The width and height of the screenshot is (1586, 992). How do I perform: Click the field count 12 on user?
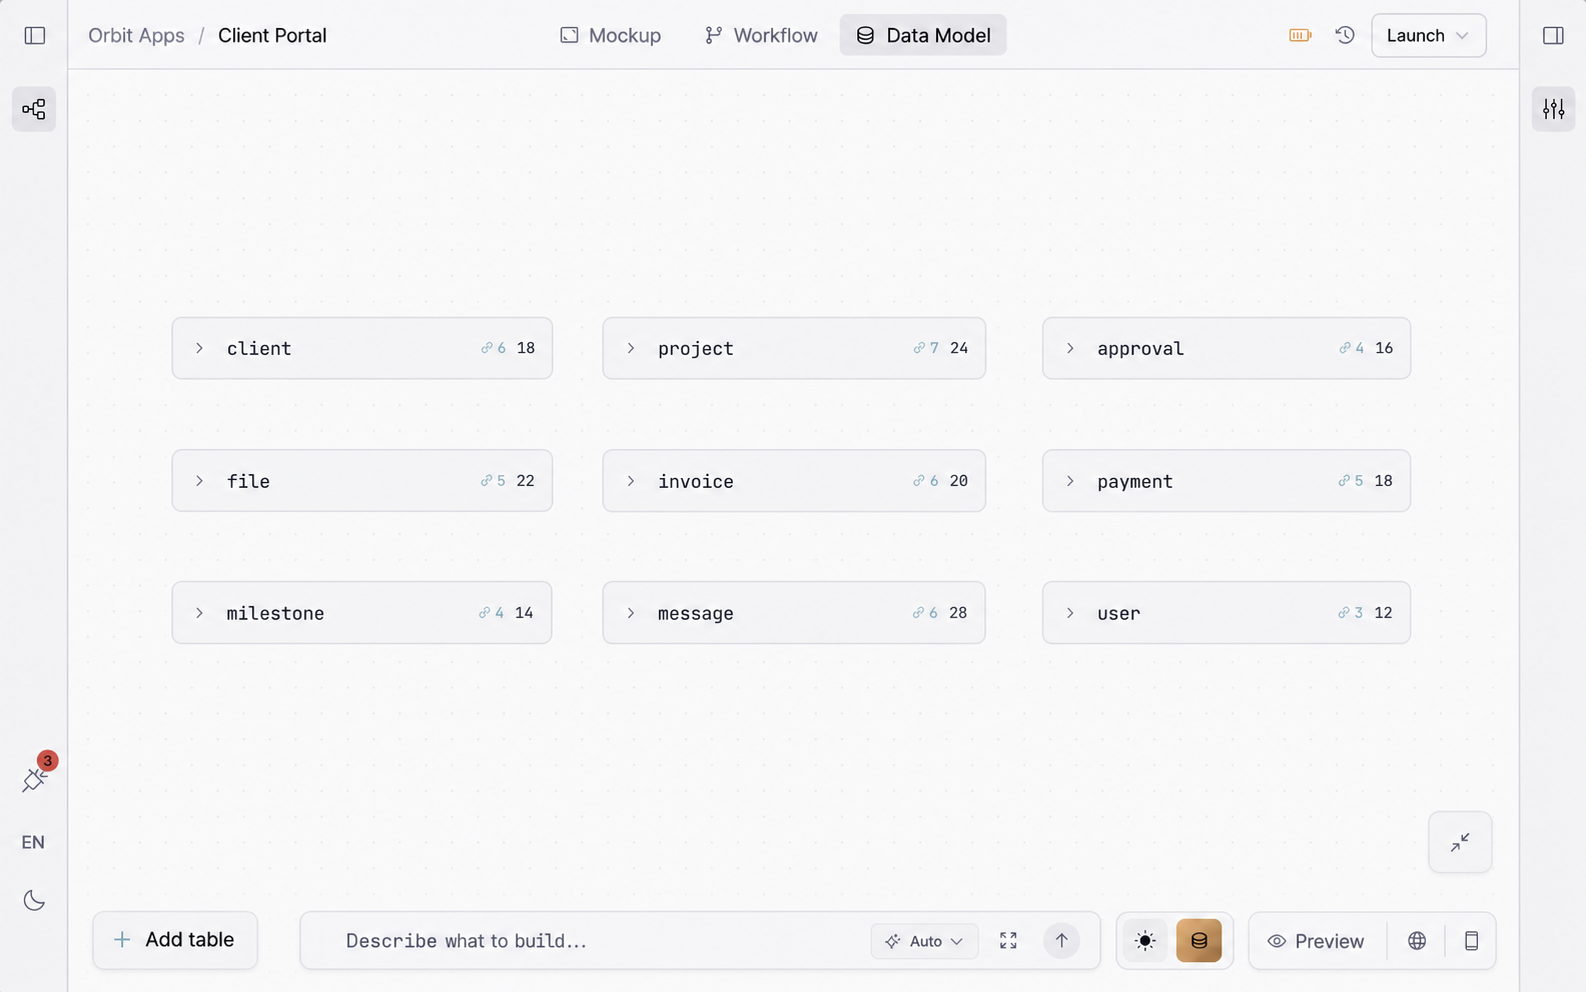coord(1383,613)
